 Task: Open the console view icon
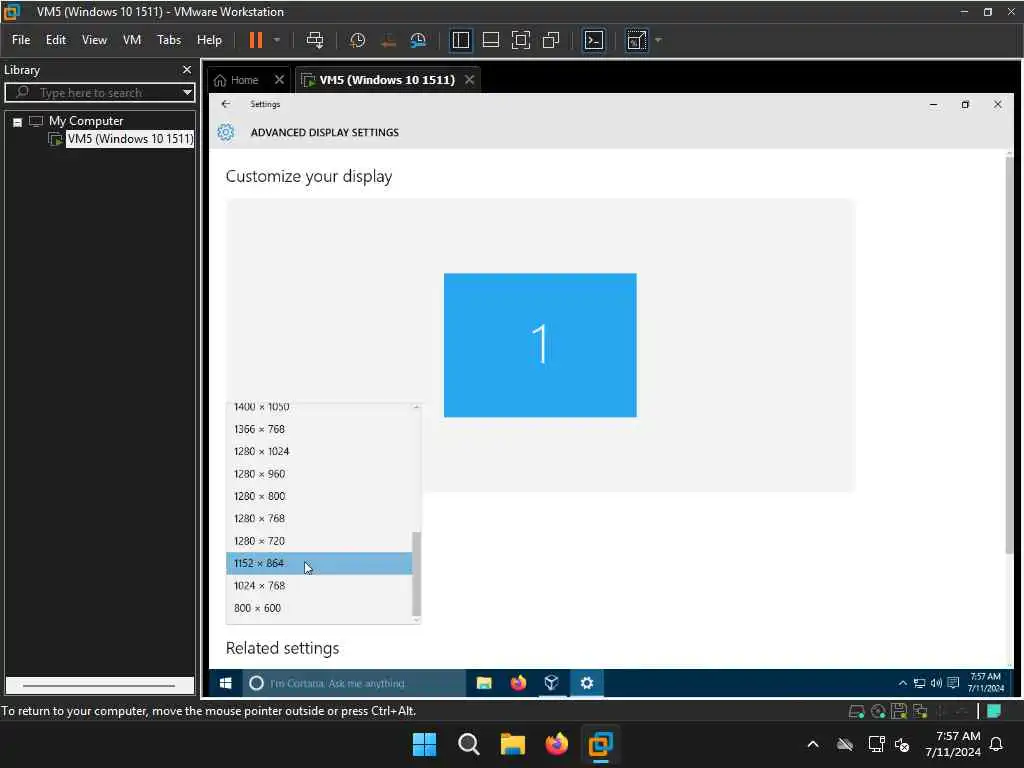coord(594,40)
